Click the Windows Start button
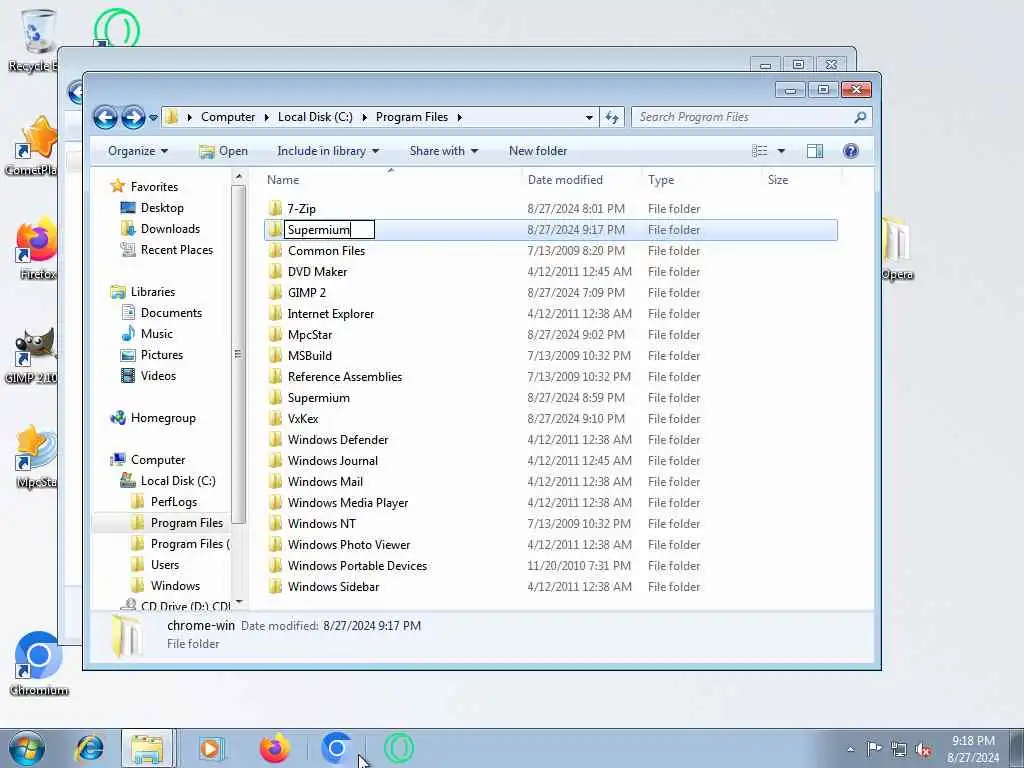The width and height of the screenshot is (1024, 768). pos(27,748)
